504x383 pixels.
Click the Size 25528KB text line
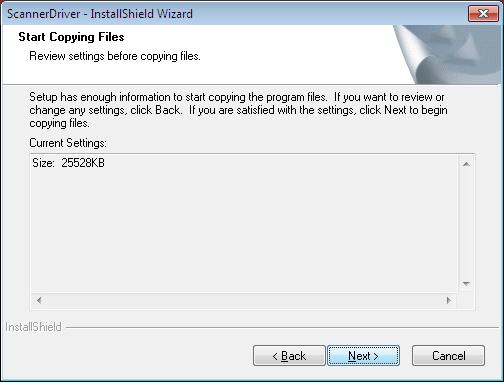tap(68, 163)
